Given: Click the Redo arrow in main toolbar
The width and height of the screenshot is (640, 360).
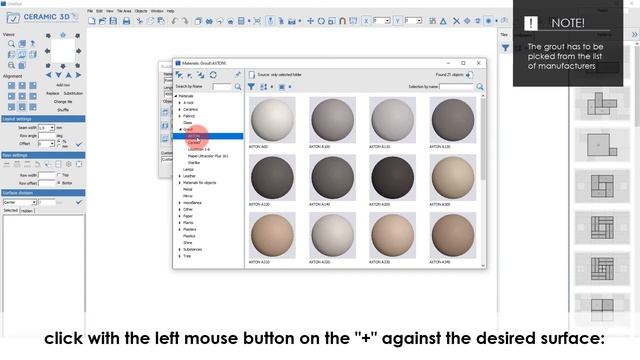Looking at the screenshot, I should [184, 21].
